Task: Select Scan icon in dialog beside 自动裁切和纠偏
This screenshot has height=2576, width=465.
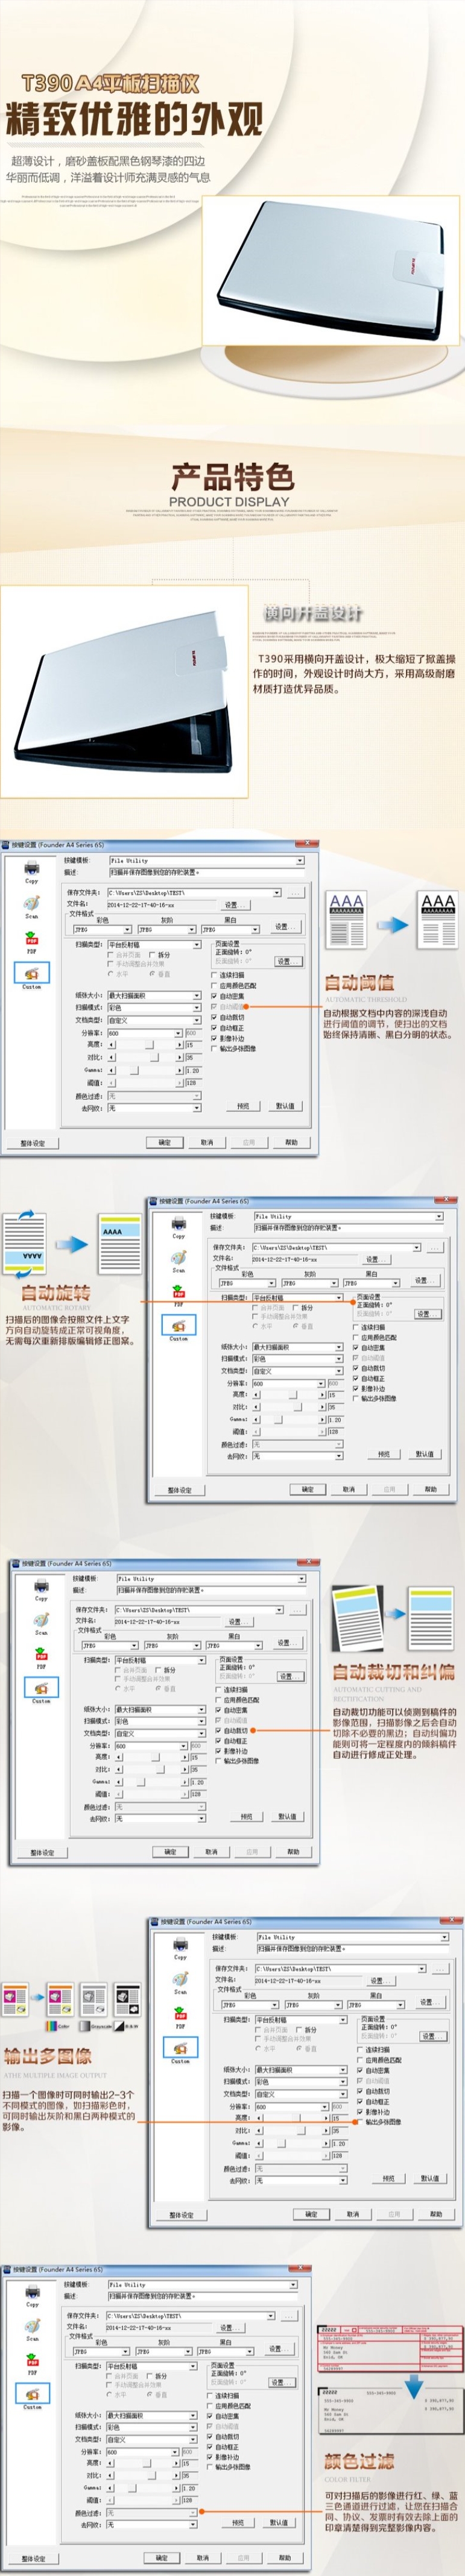Action: point(41,1620)
